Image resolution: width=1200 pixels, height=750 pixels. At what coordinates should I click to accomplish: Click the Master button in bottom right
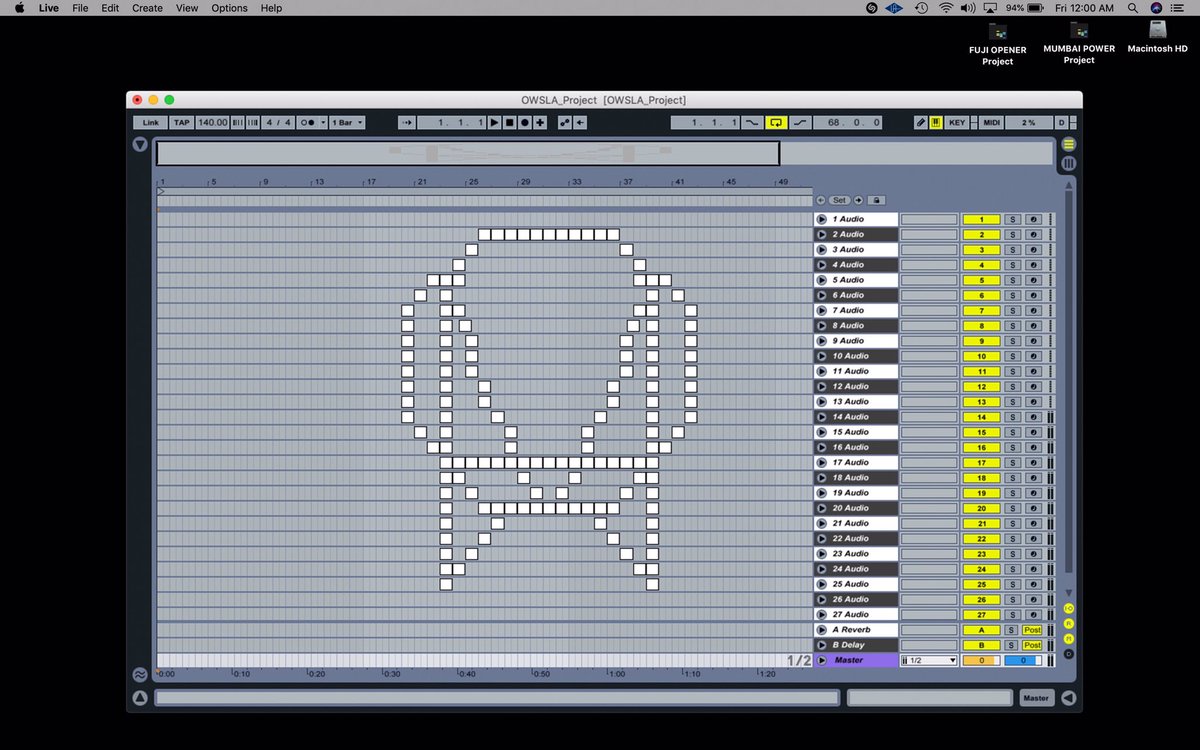(x=1036, y=698)
